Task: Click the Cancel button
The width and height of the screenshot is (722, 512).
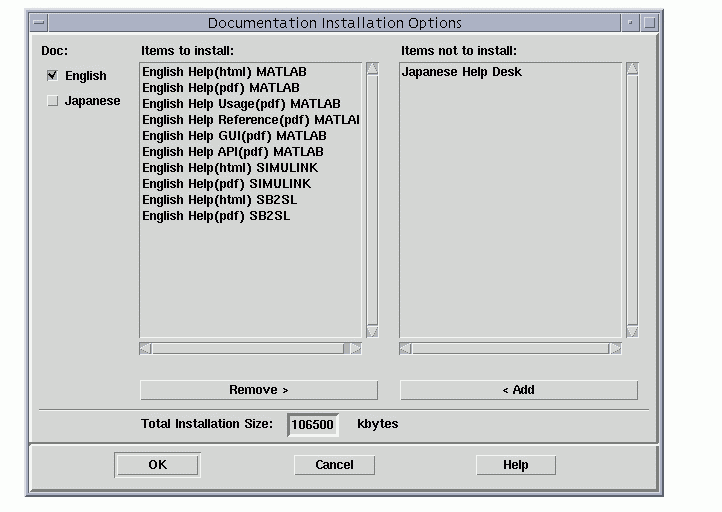Action: [x=334, y=465]
